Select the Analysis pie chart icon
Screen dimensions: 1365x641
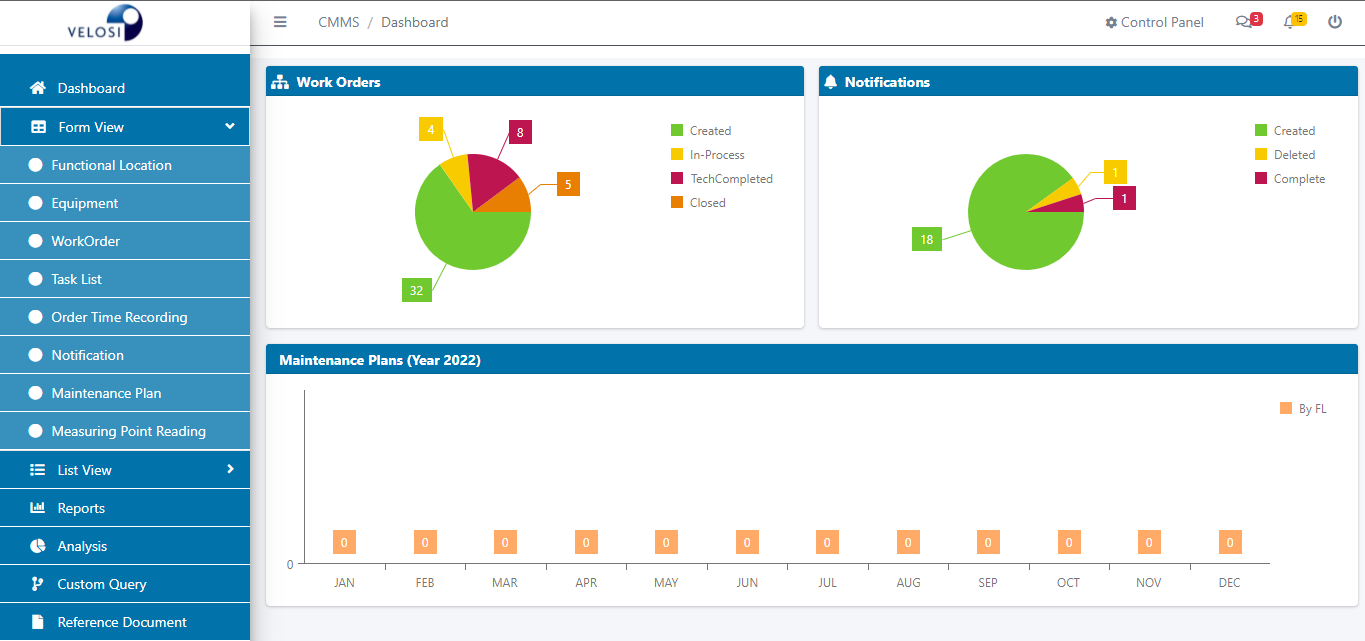pyautogui.click(x=40, y=546)
